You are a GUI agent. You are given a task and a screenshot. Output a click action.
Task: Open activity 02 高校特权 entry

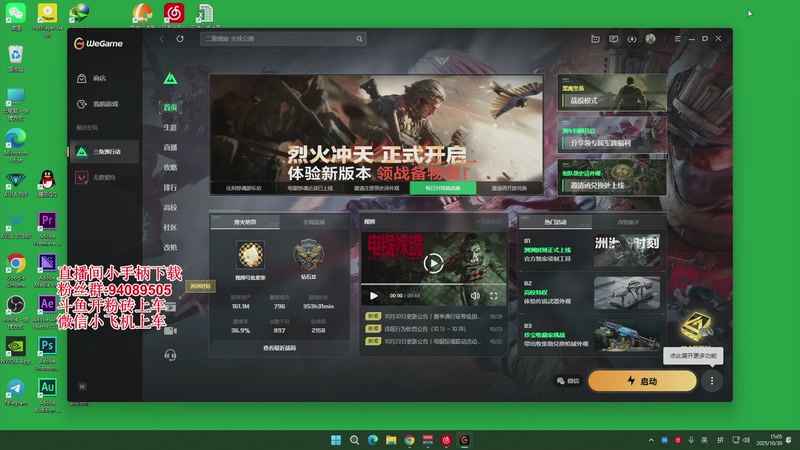(x=591, y=293)
